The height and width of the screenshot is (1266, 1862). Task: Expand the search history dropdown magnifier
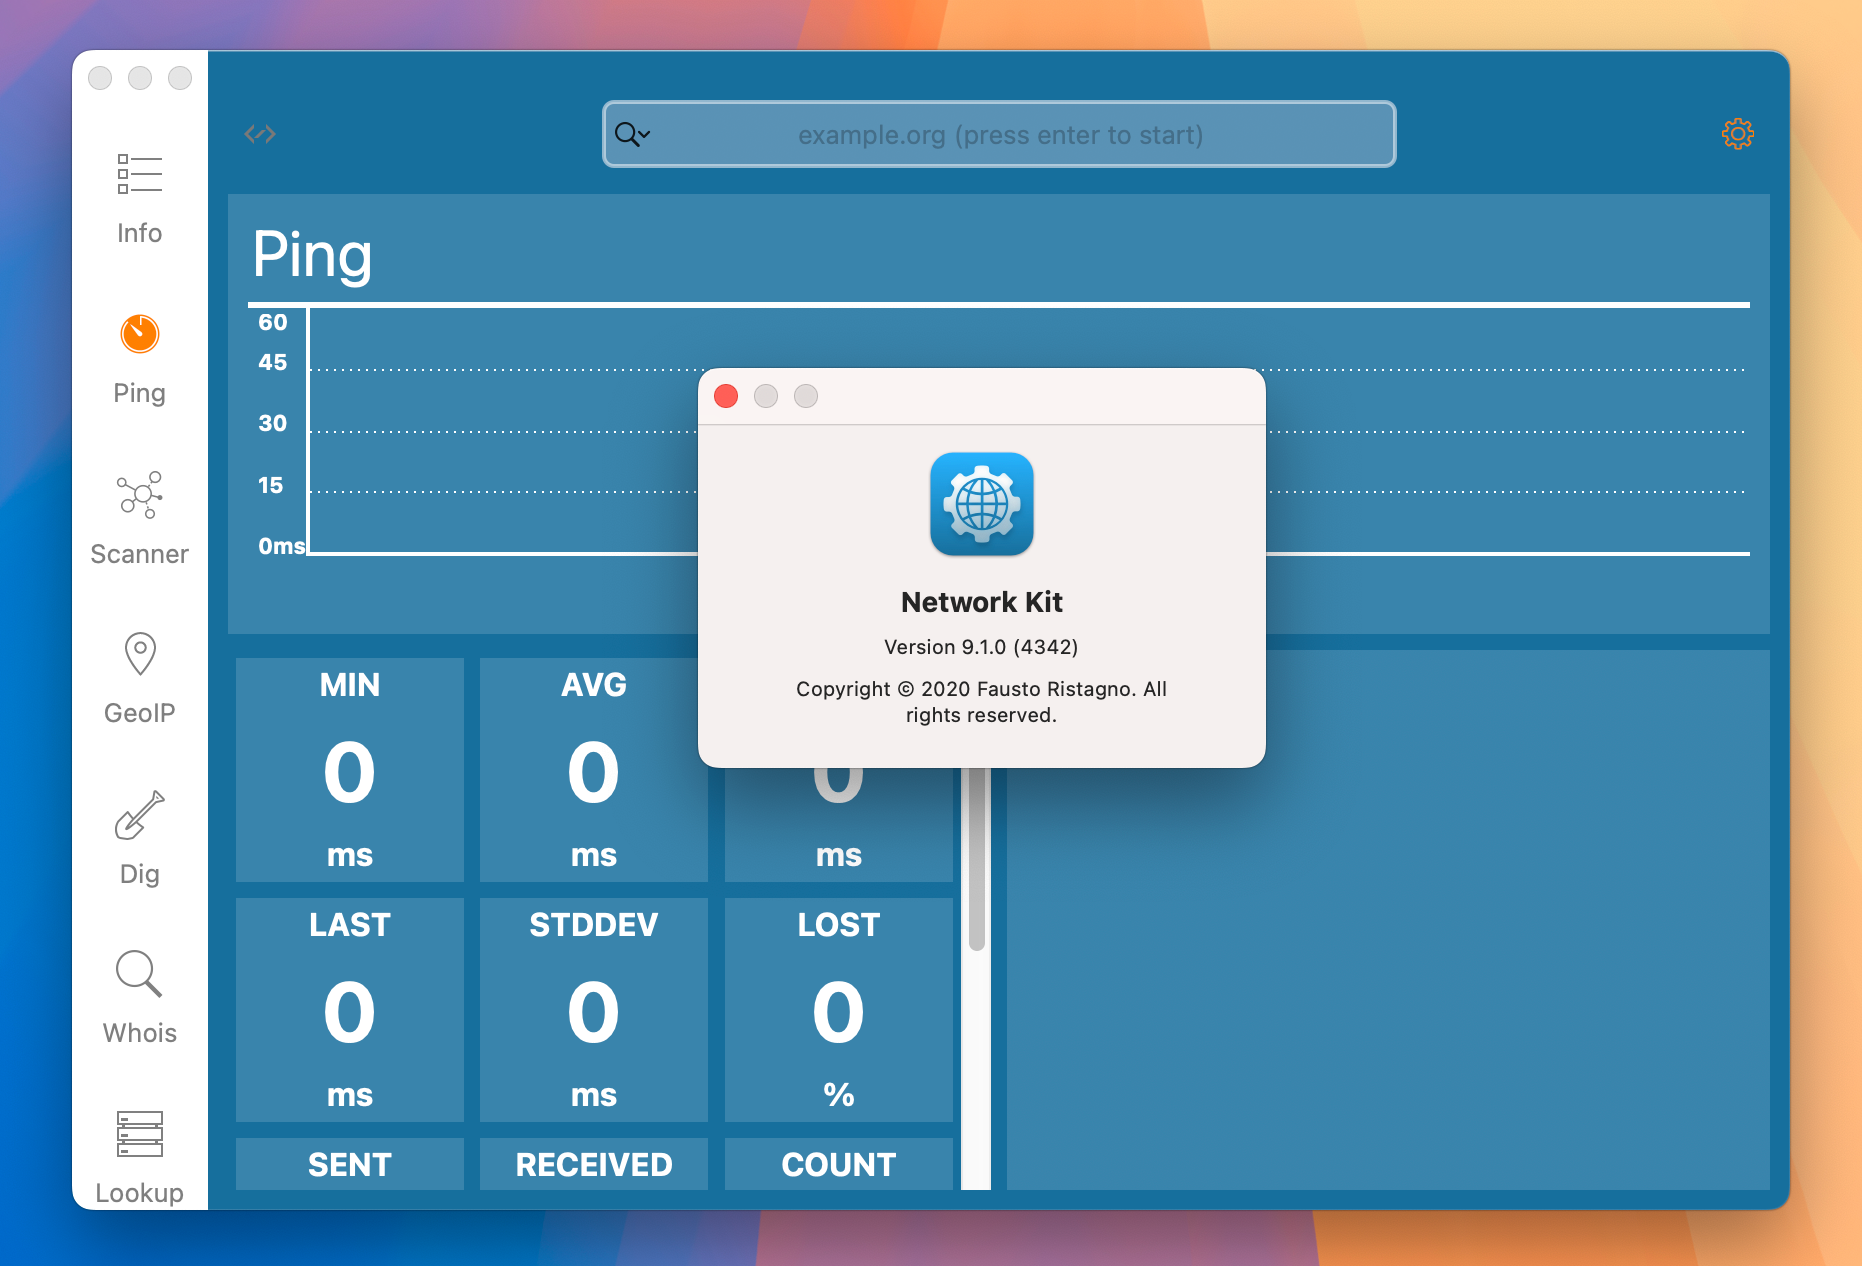click(632, 134)
